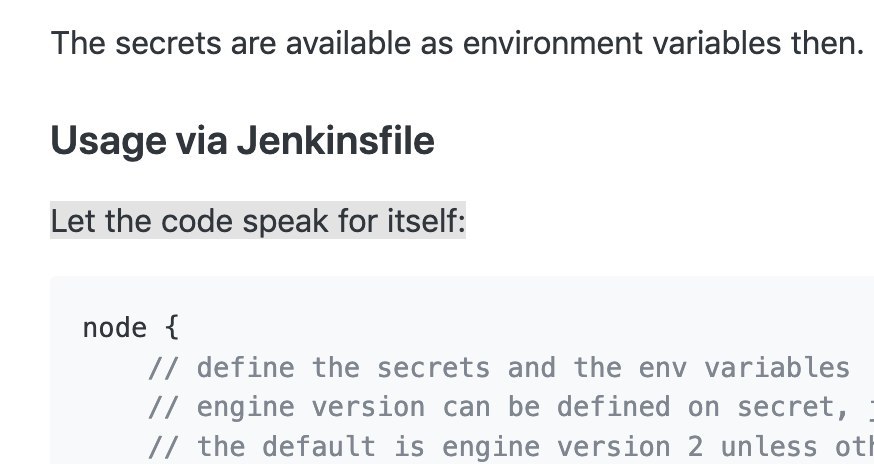Click the word 'Jenkinsfile' in the heading
This screenshot has height=464, width=874.
pyautogui.click(x=336, y=140)
